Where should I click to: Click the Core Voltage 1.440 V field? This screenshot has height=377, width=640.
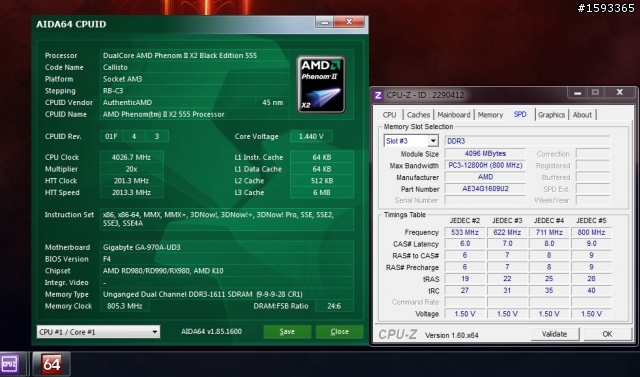tap(311, 136)
